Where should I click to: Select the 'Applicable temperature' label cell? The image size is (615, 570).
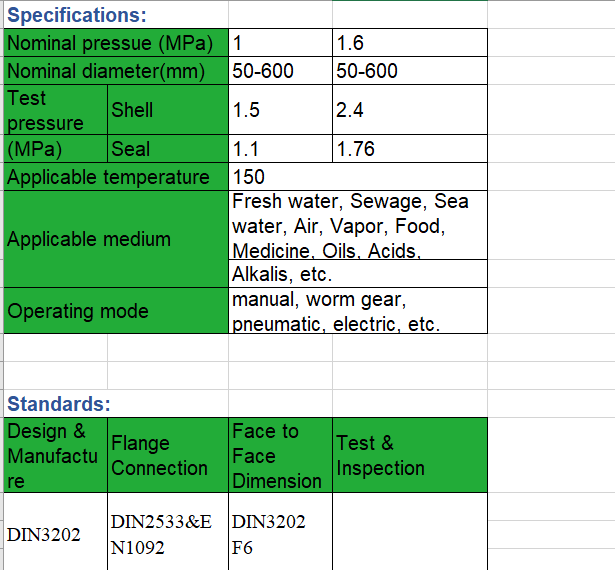pos(116,177)
